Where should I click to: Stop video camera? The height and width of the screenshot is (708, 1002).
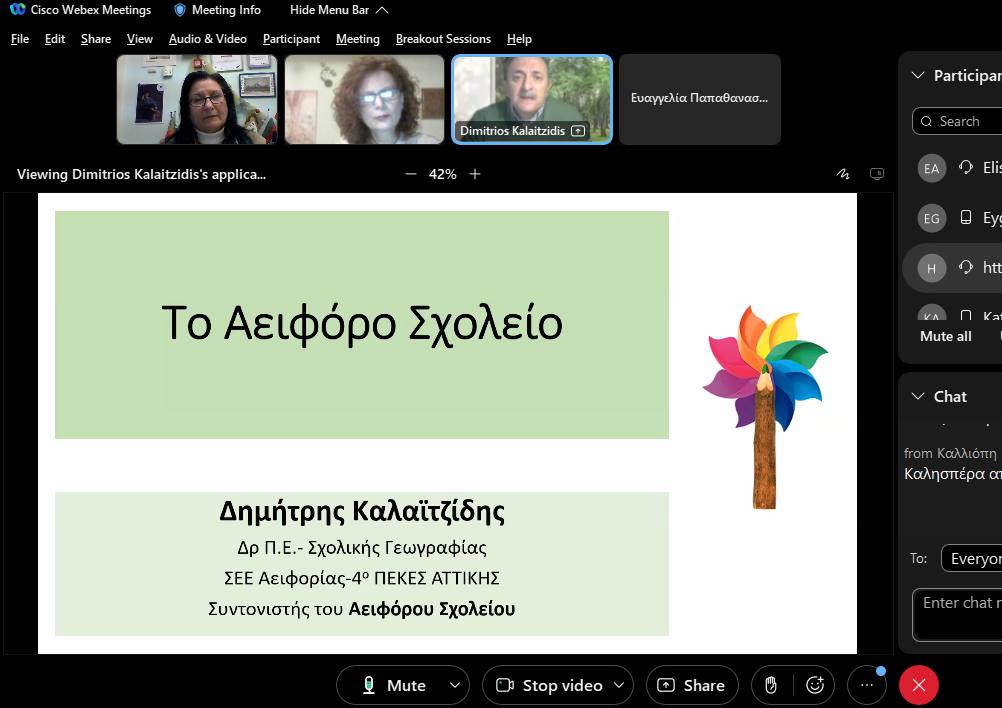(x=550, y=685)
